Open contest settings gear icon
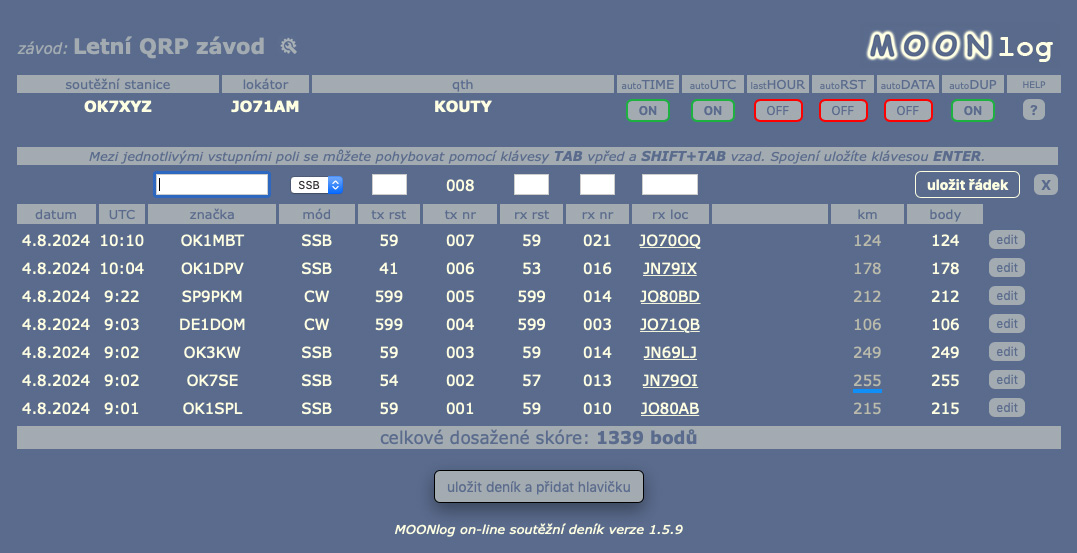 pyautogui.click(x=288, y=46)
